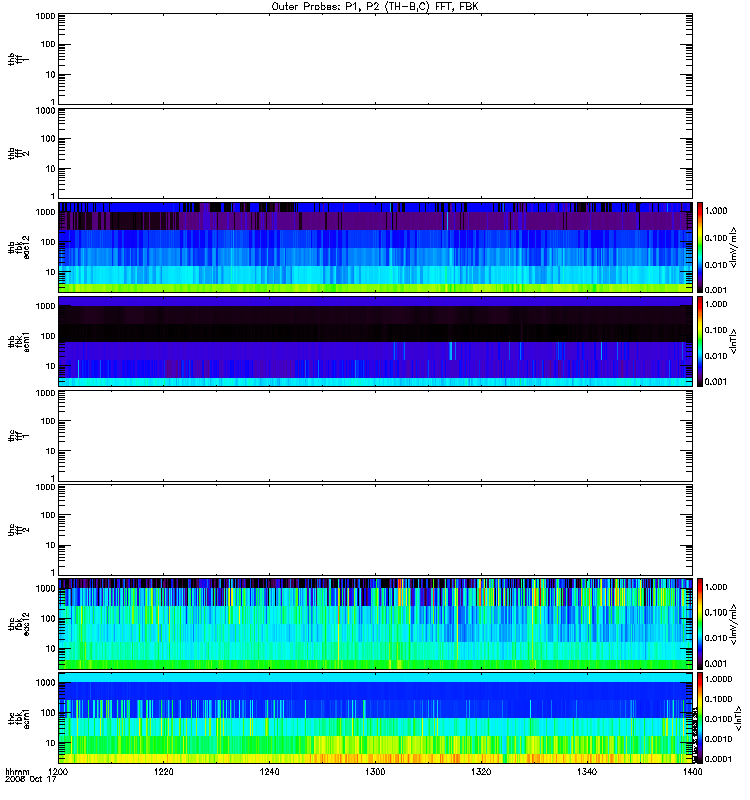Click "0.100" on the thc fbk edc12 color bar
This screenshot has height=800, width=750.
point(716,612)
